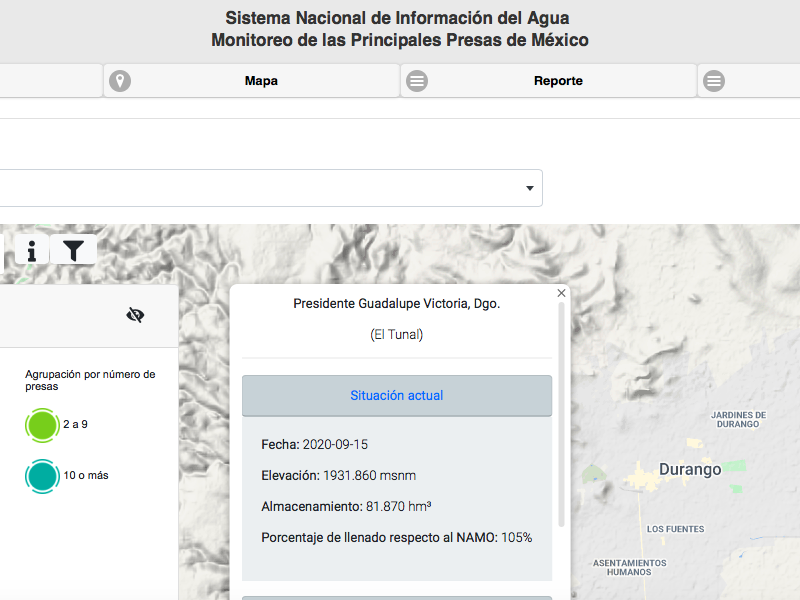
Task: Click the map pin icon beside Mapa
Action: click(x=120, y=81)
